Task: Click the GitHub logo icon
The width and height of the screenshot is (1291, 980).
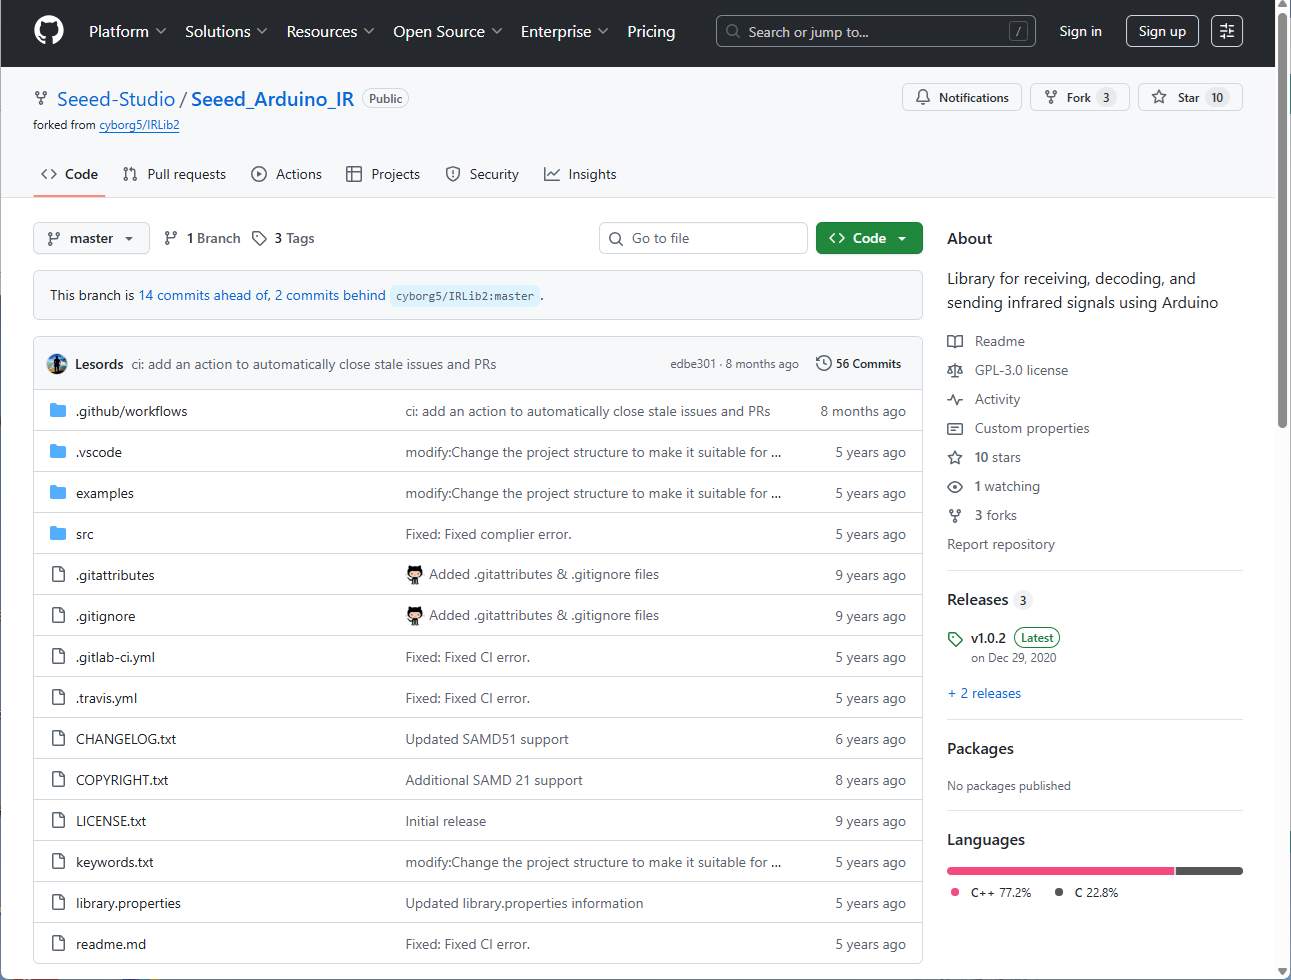Action: tap(49, 31)
